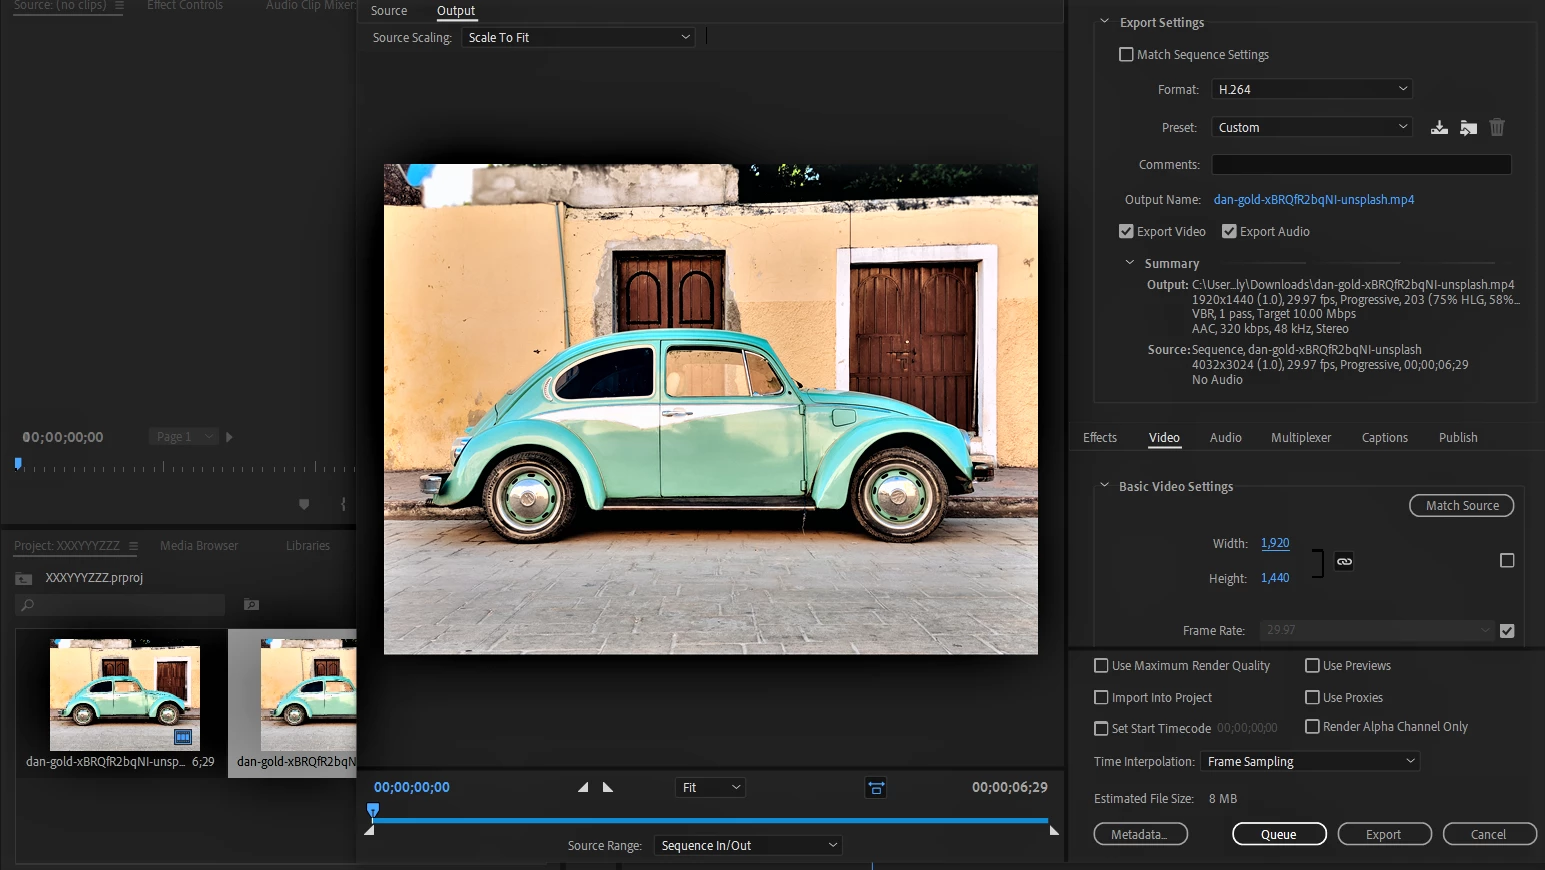Viewport: 1545px width, 870px height.
Task: Click the output name file link
Action: (x=1313, y=200)
